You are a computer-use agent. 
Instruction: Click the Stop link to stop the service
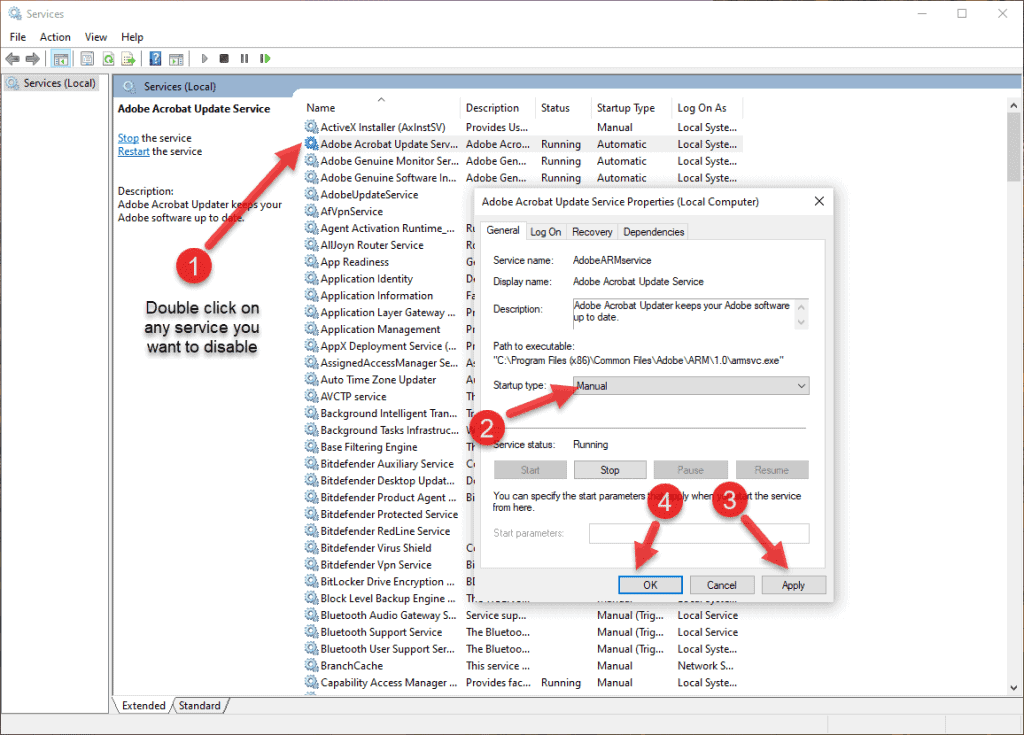click(x=127, y=137)
